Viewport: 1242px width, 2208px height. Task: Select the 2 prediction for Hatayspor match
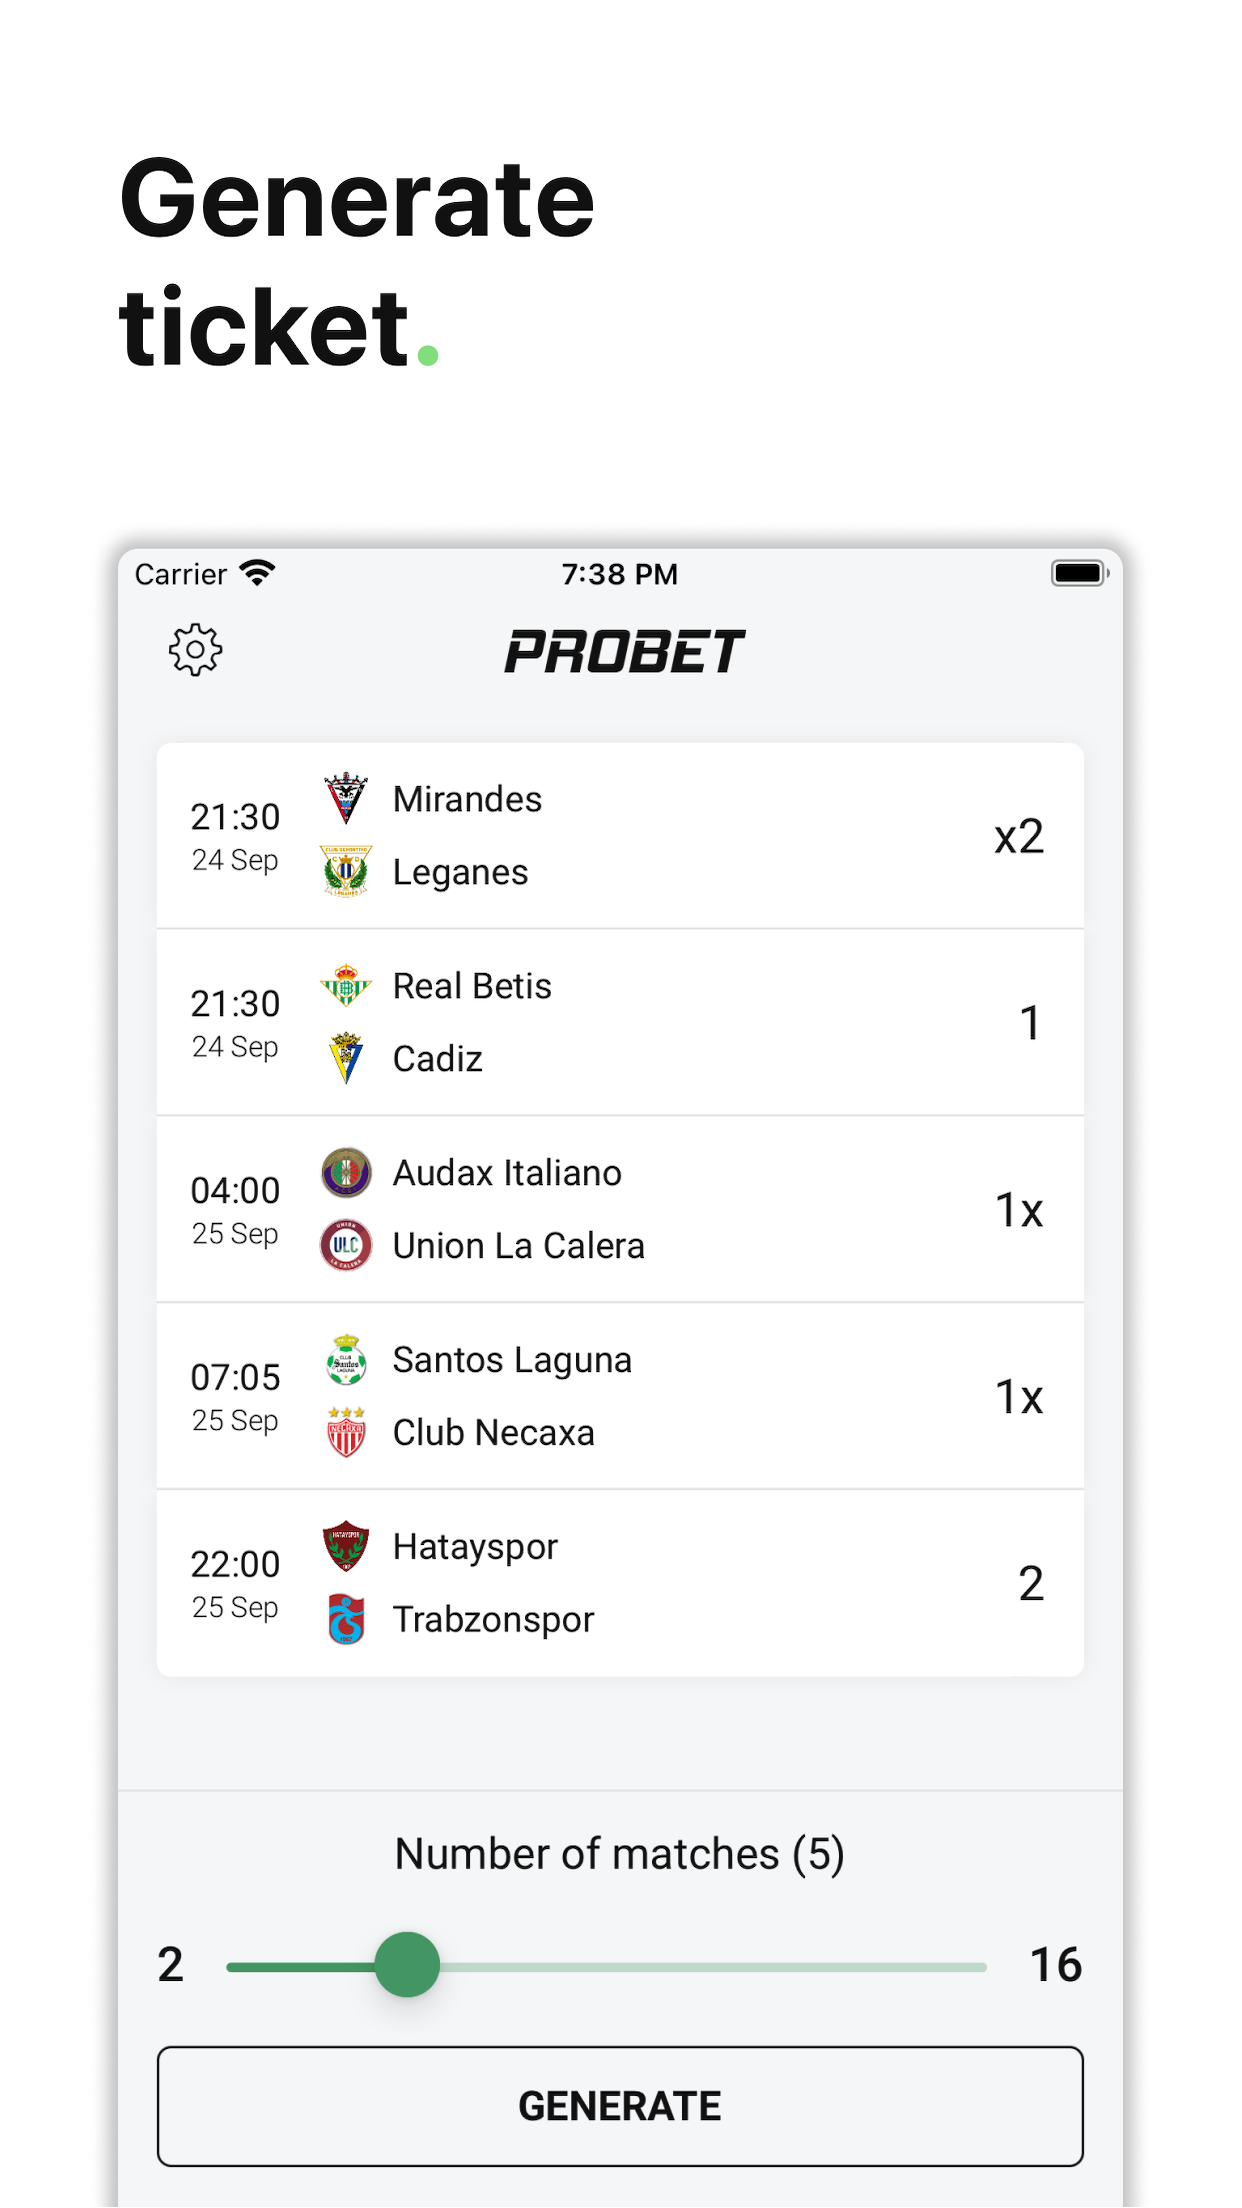[1030, 1583]
